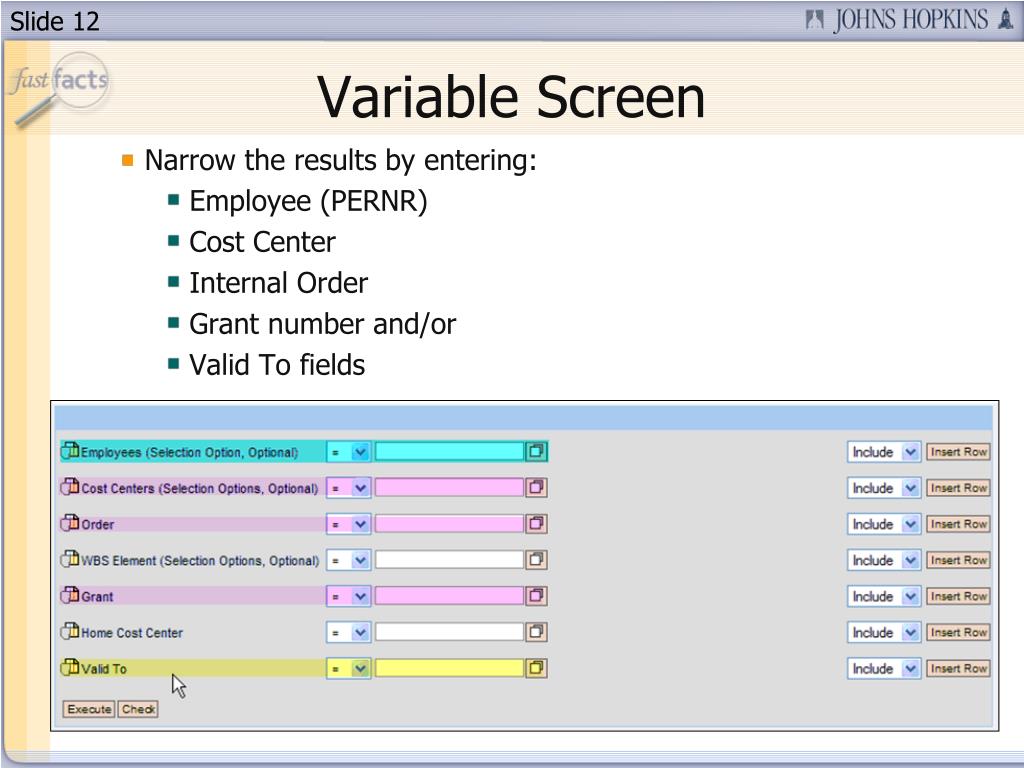Click the 'Order' row label
This screenshot has width=1024, height=768.
tap(98, 524)
